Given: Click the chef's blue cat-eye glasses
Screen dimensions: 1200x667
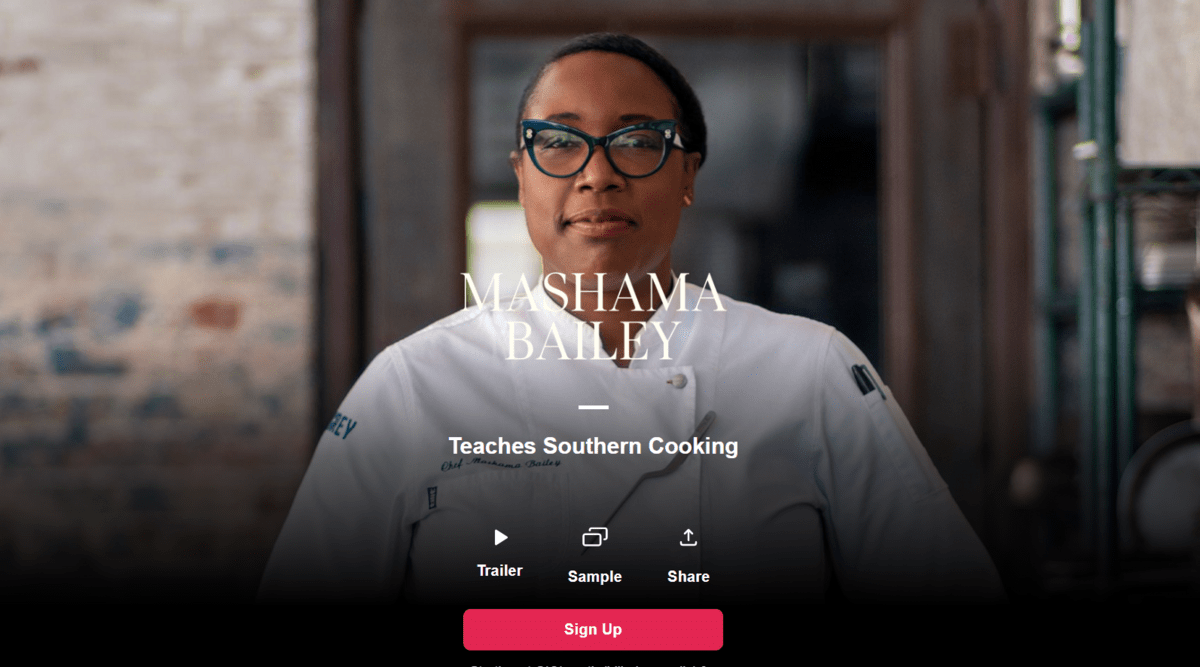Looking at the screenshot, I should point(600,148).
